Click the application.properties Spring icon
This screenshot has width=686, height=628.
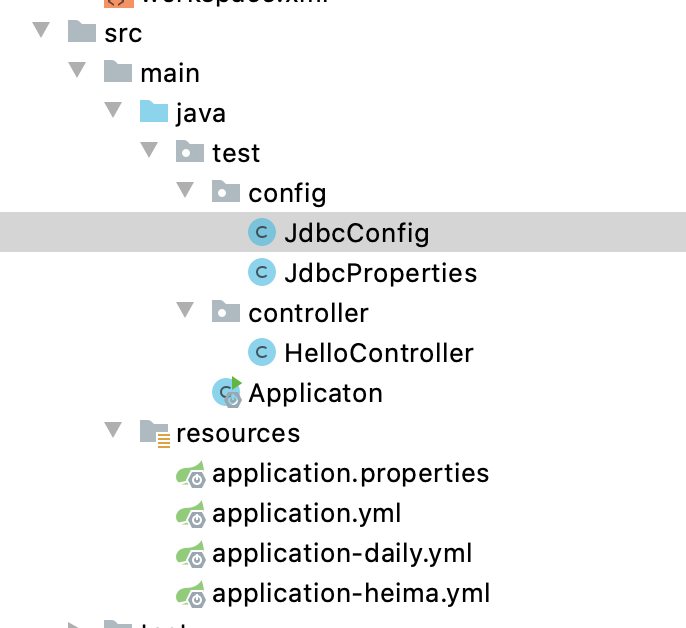pyautogui.click(x=191, y=473)
